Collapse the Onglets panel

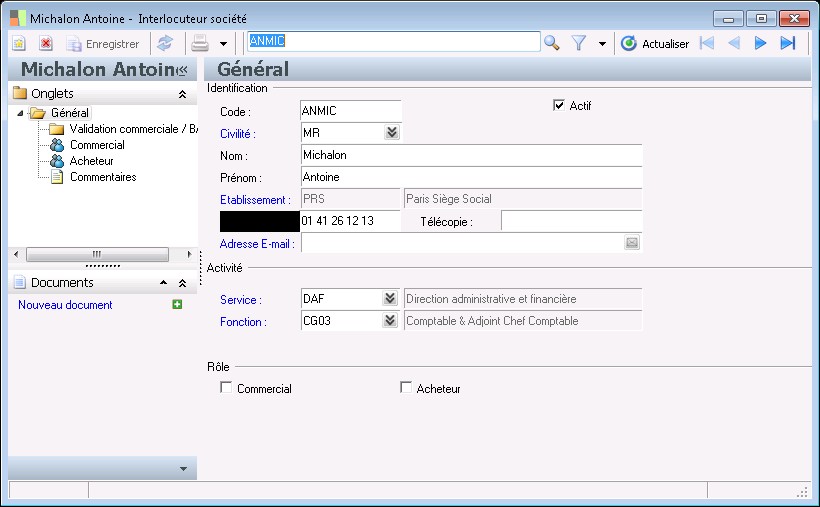(x=182, y=94)
